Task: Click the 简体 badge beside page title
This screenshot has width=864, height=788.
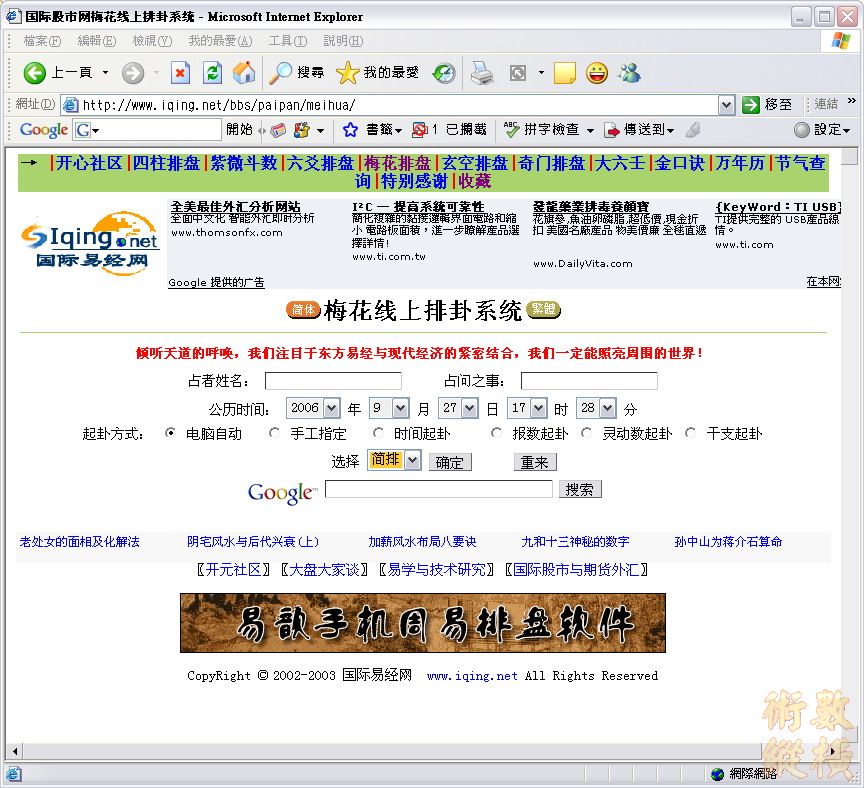Action: coord(303,310)
